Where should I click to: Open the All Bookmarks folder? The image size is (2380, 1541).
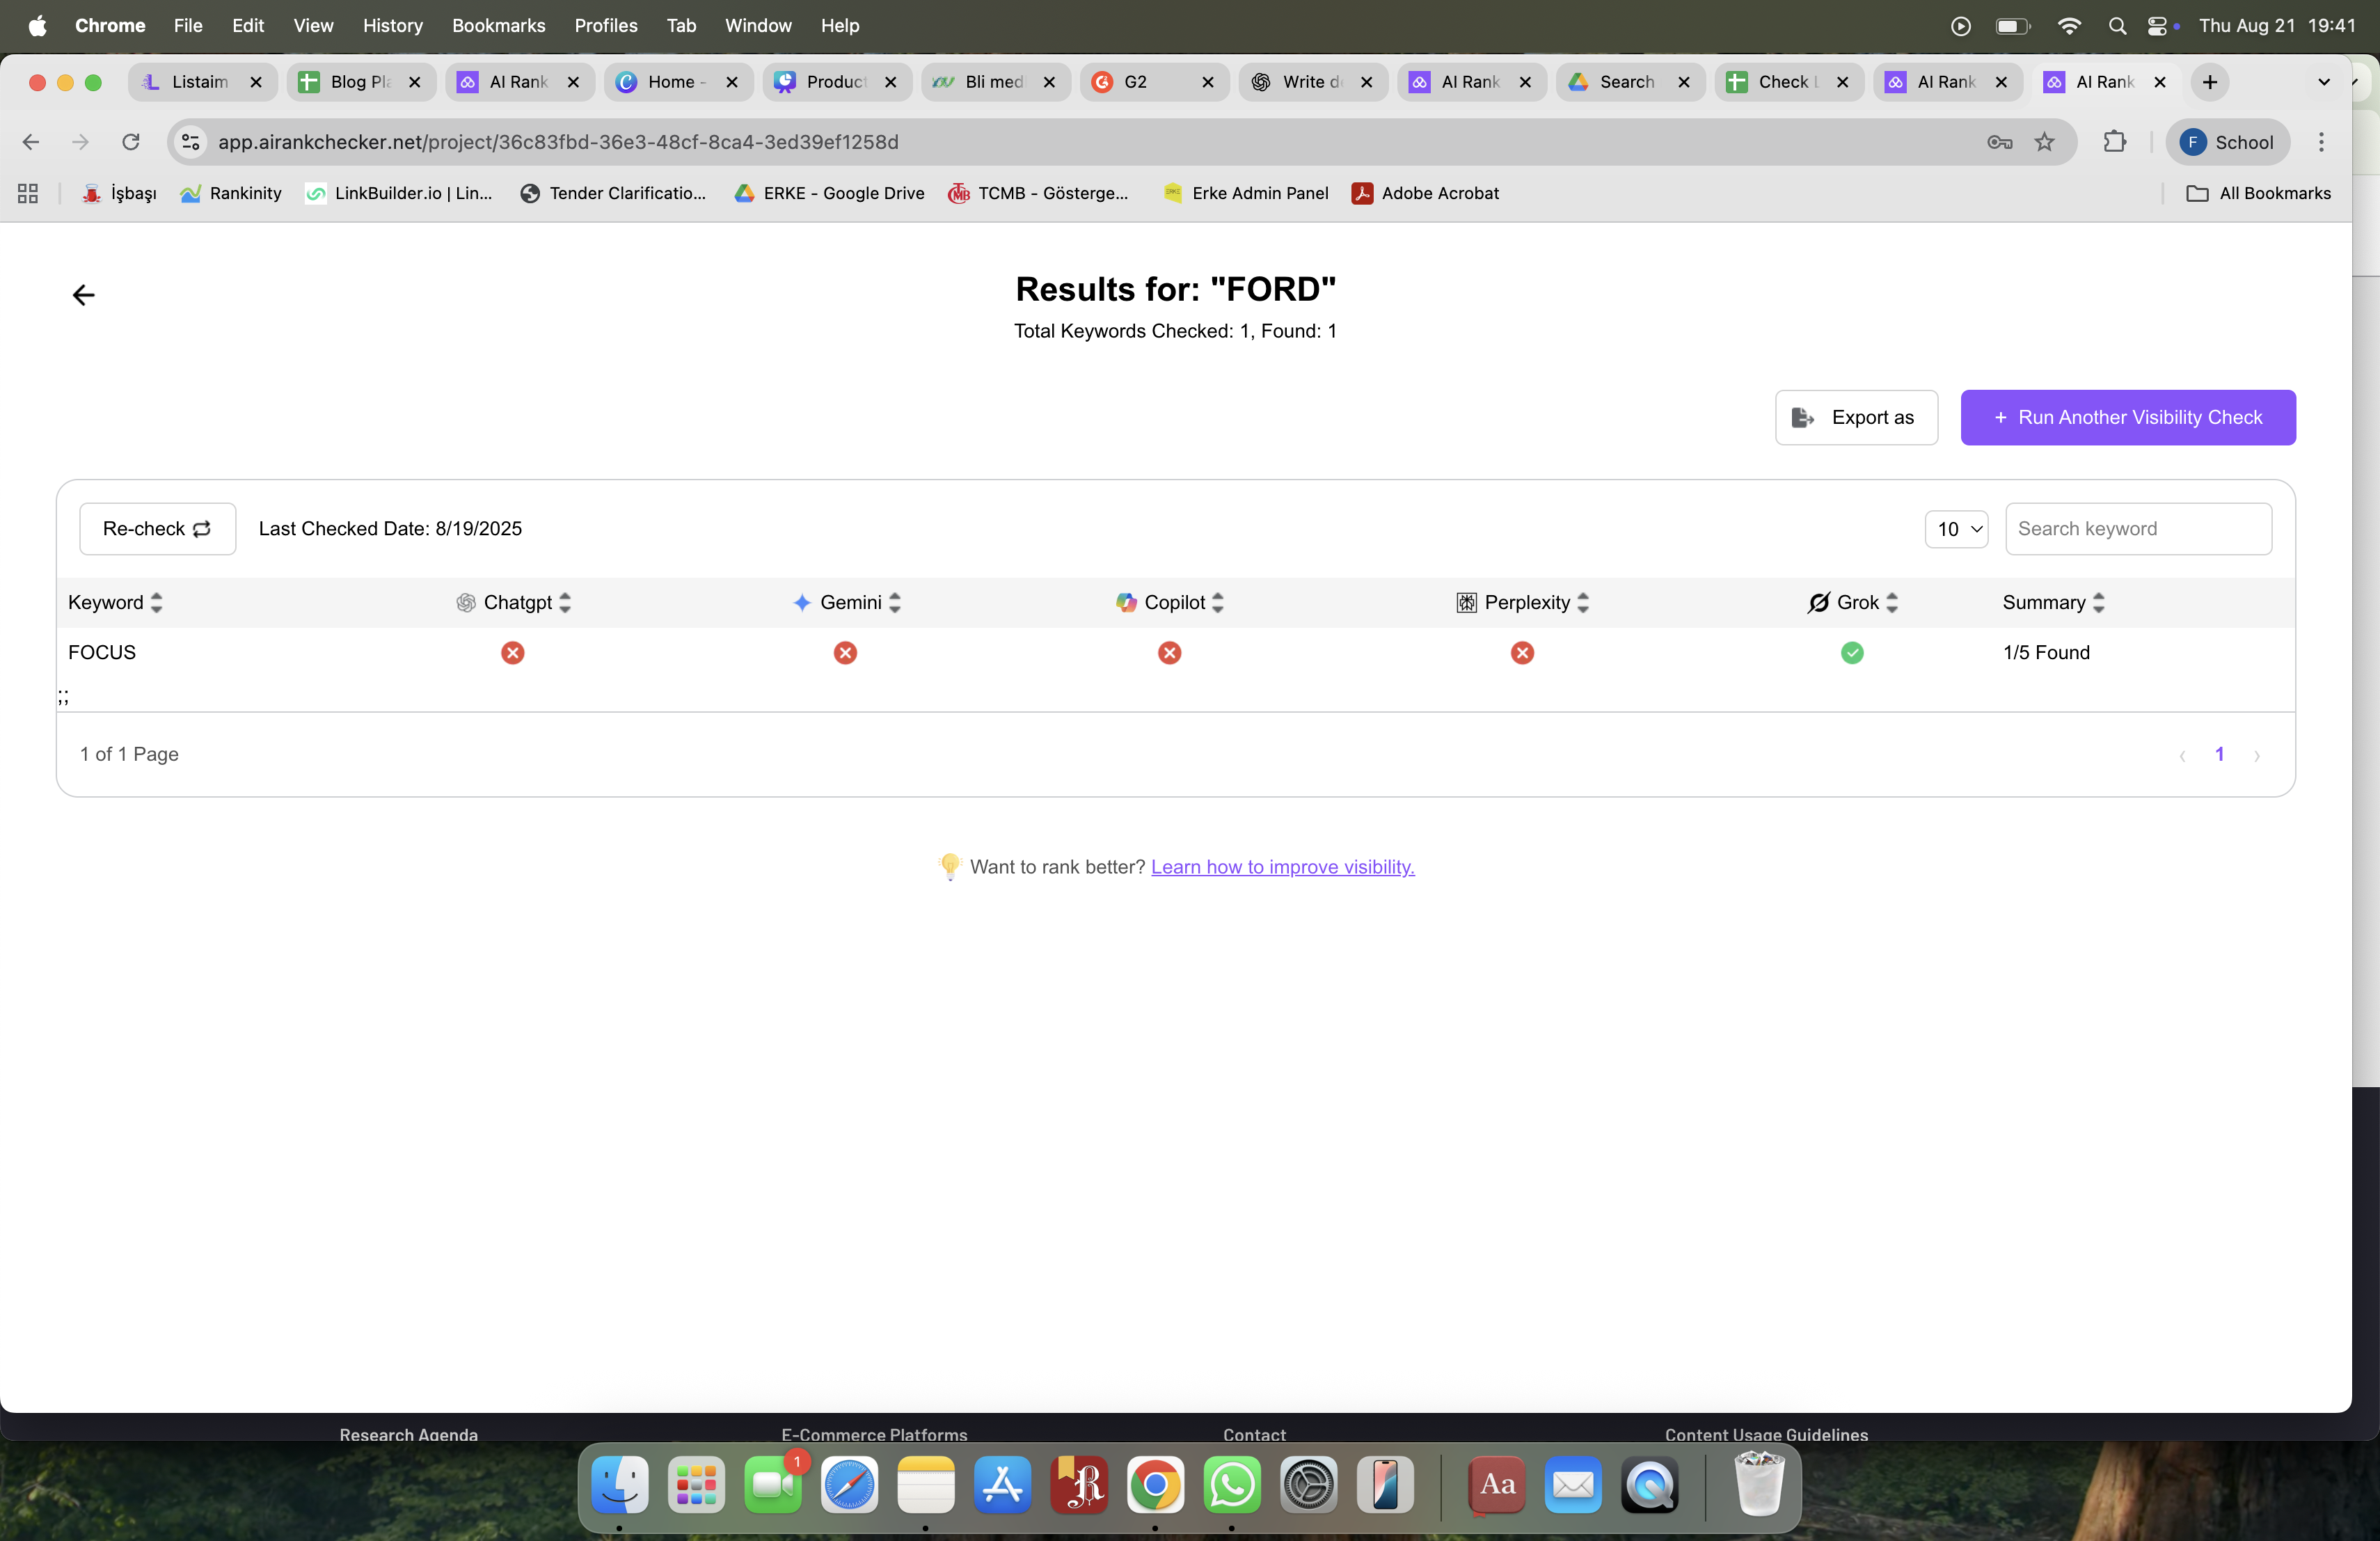click(x=2259, y=193)
